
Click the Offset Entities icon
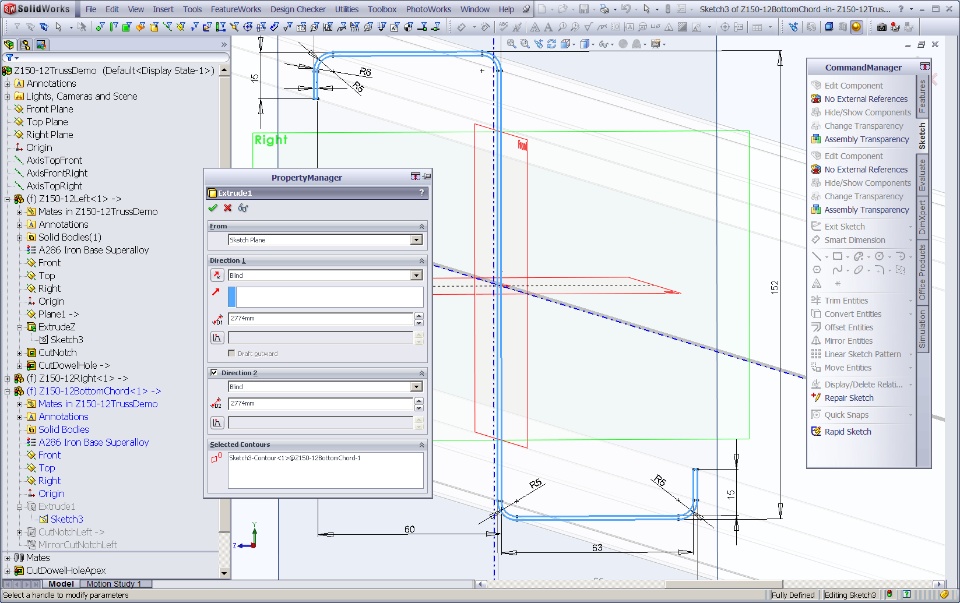(x=816, y=328)
